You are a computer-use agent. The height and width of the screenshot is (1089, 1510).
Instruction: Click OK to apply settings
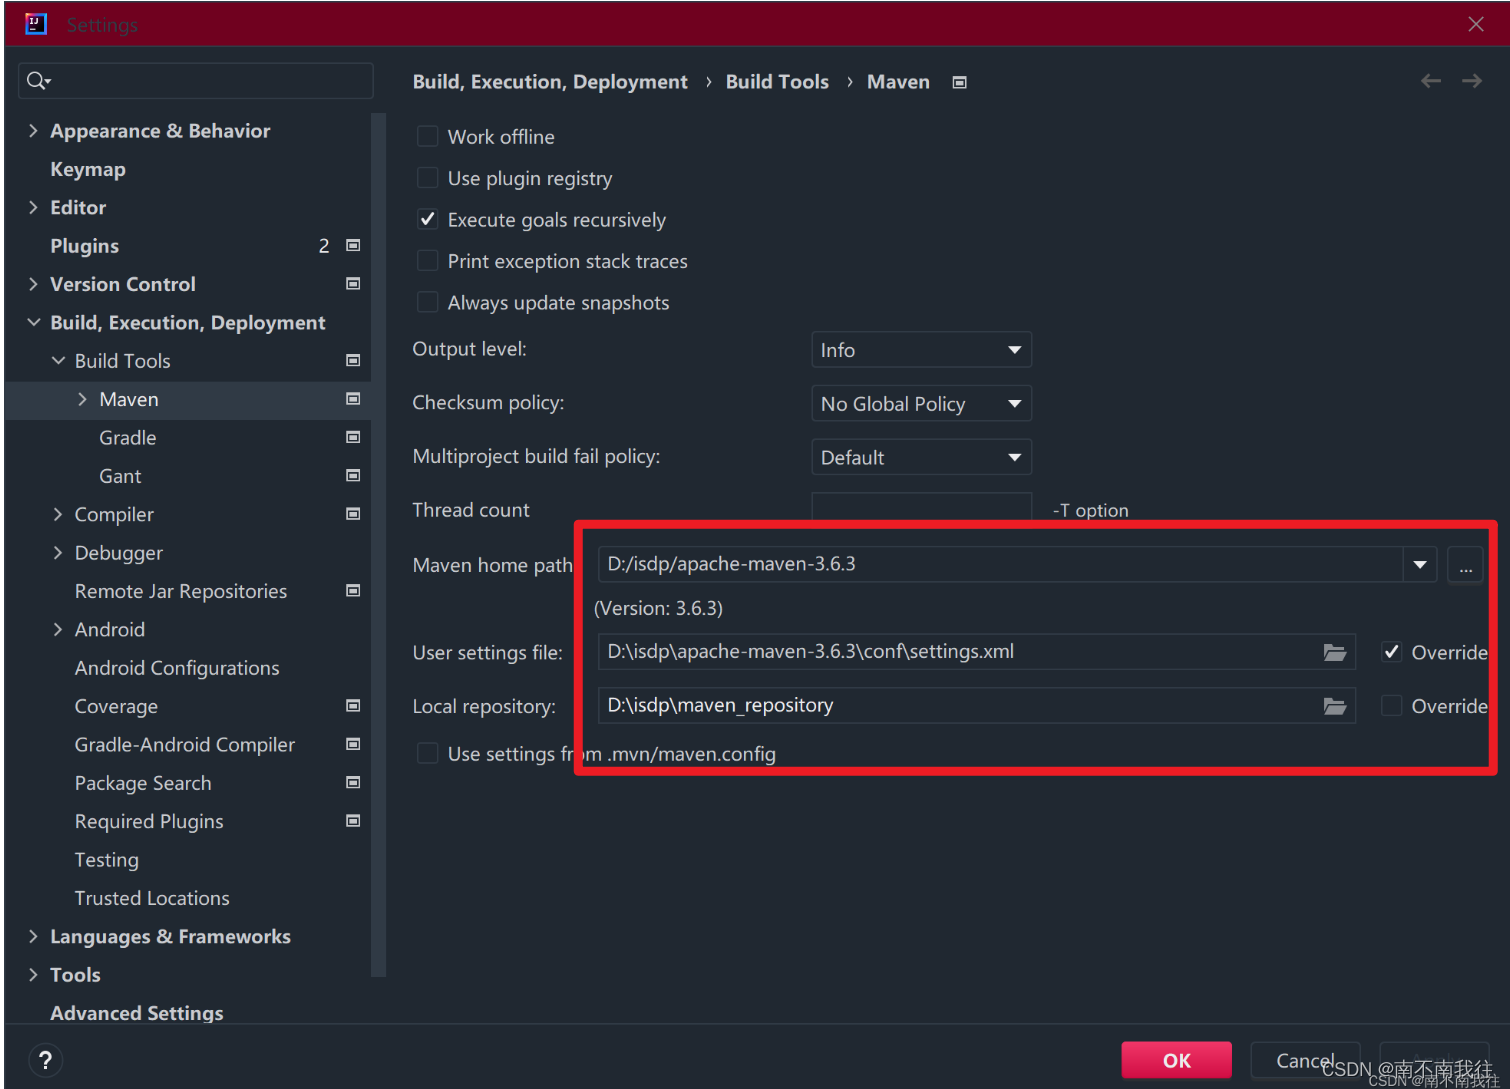tap(1176, 1060)
